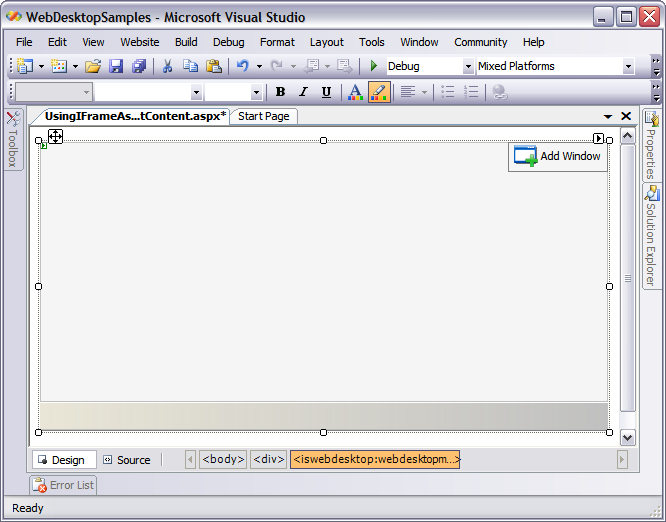
Task: Click the move handle on the WebDesktop control
Action: (x=55, y=136)
